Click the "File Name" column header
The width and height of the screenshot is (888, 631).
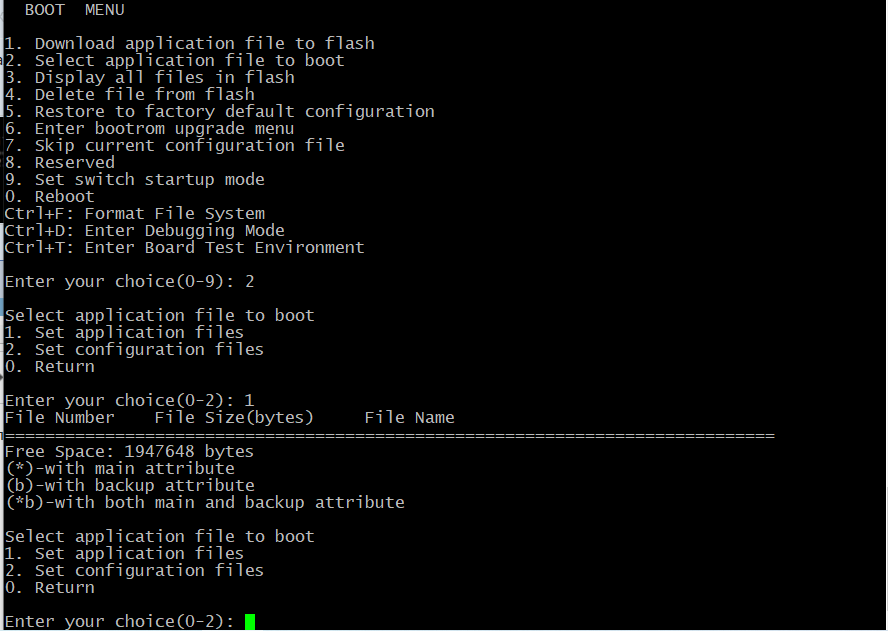pos(409,417)
